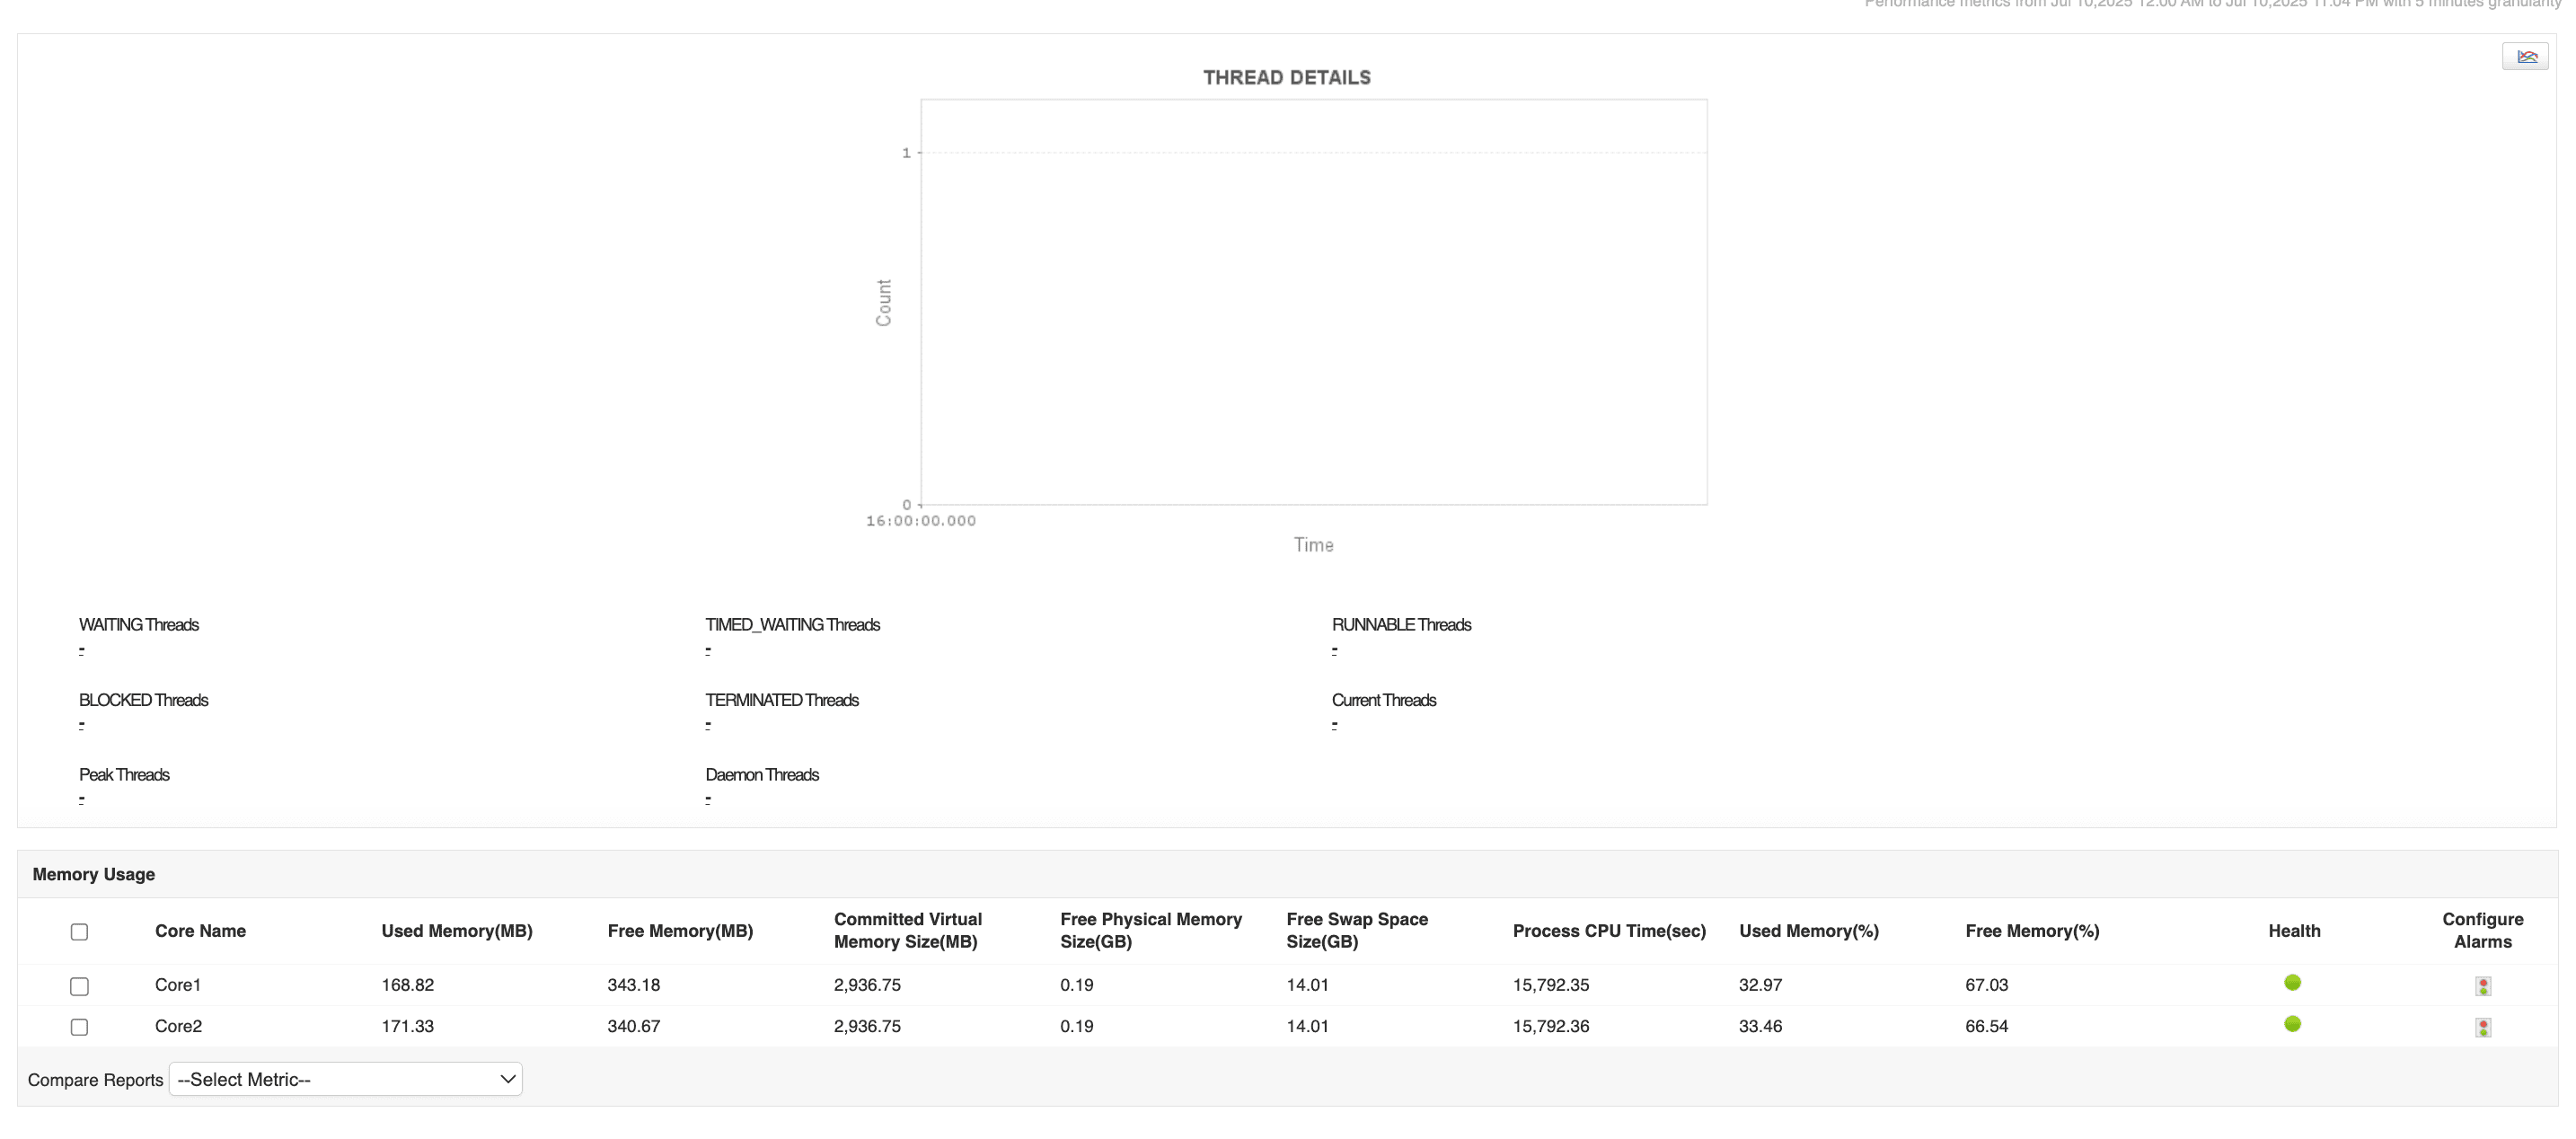Open the Select Metric dropdown
The width and height of the screenshot is (2576, 1139).
pos(345,1079)
